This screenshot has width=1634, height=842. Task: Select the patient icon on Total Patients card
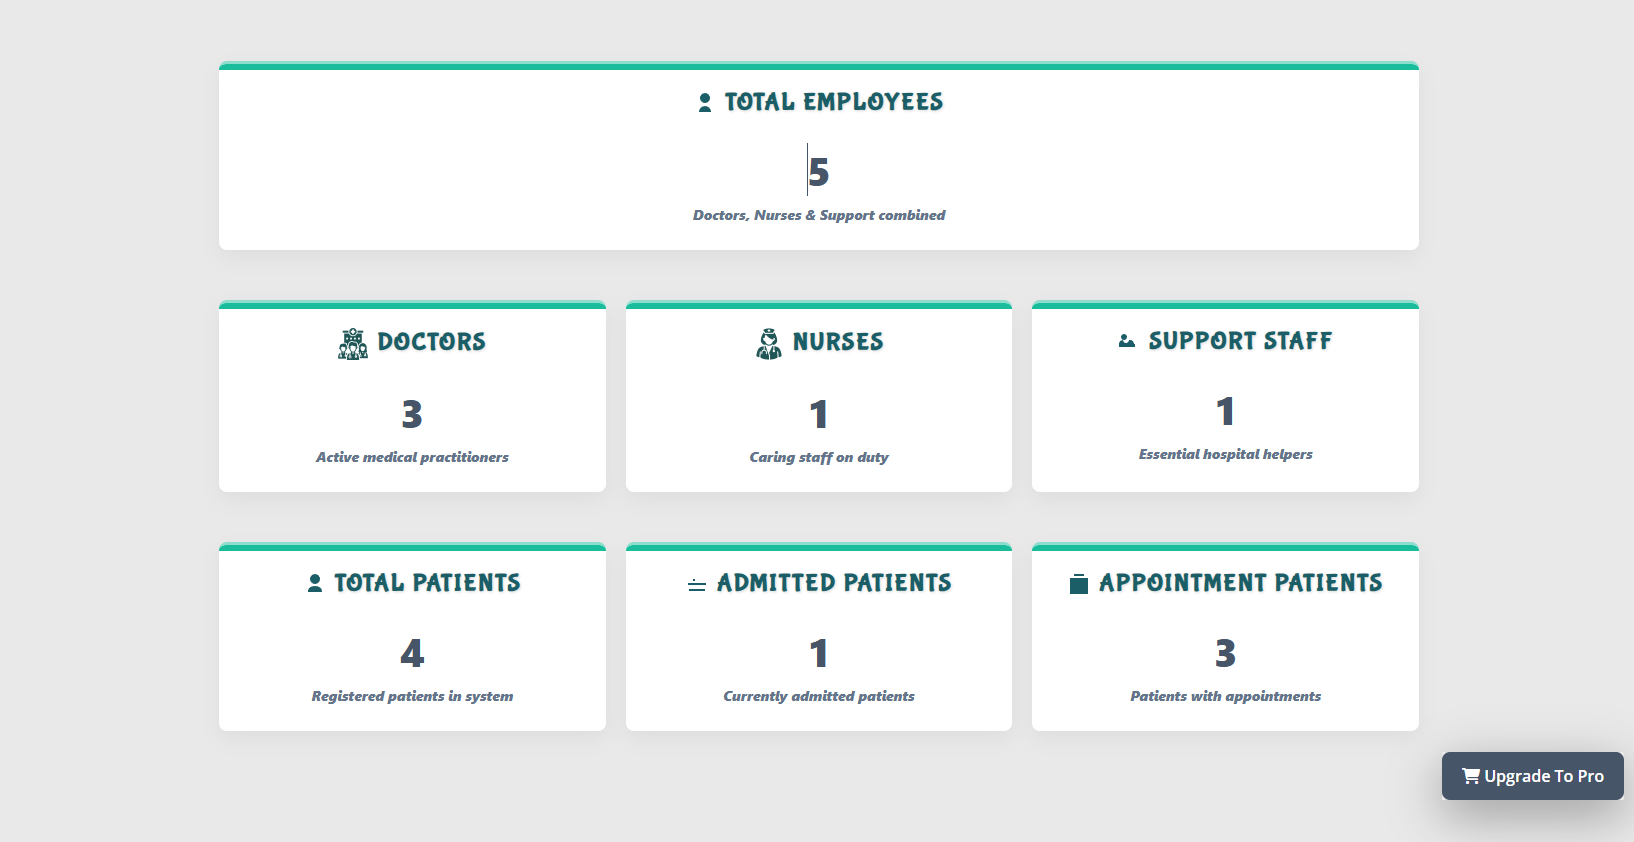click(x=314, y=582)
